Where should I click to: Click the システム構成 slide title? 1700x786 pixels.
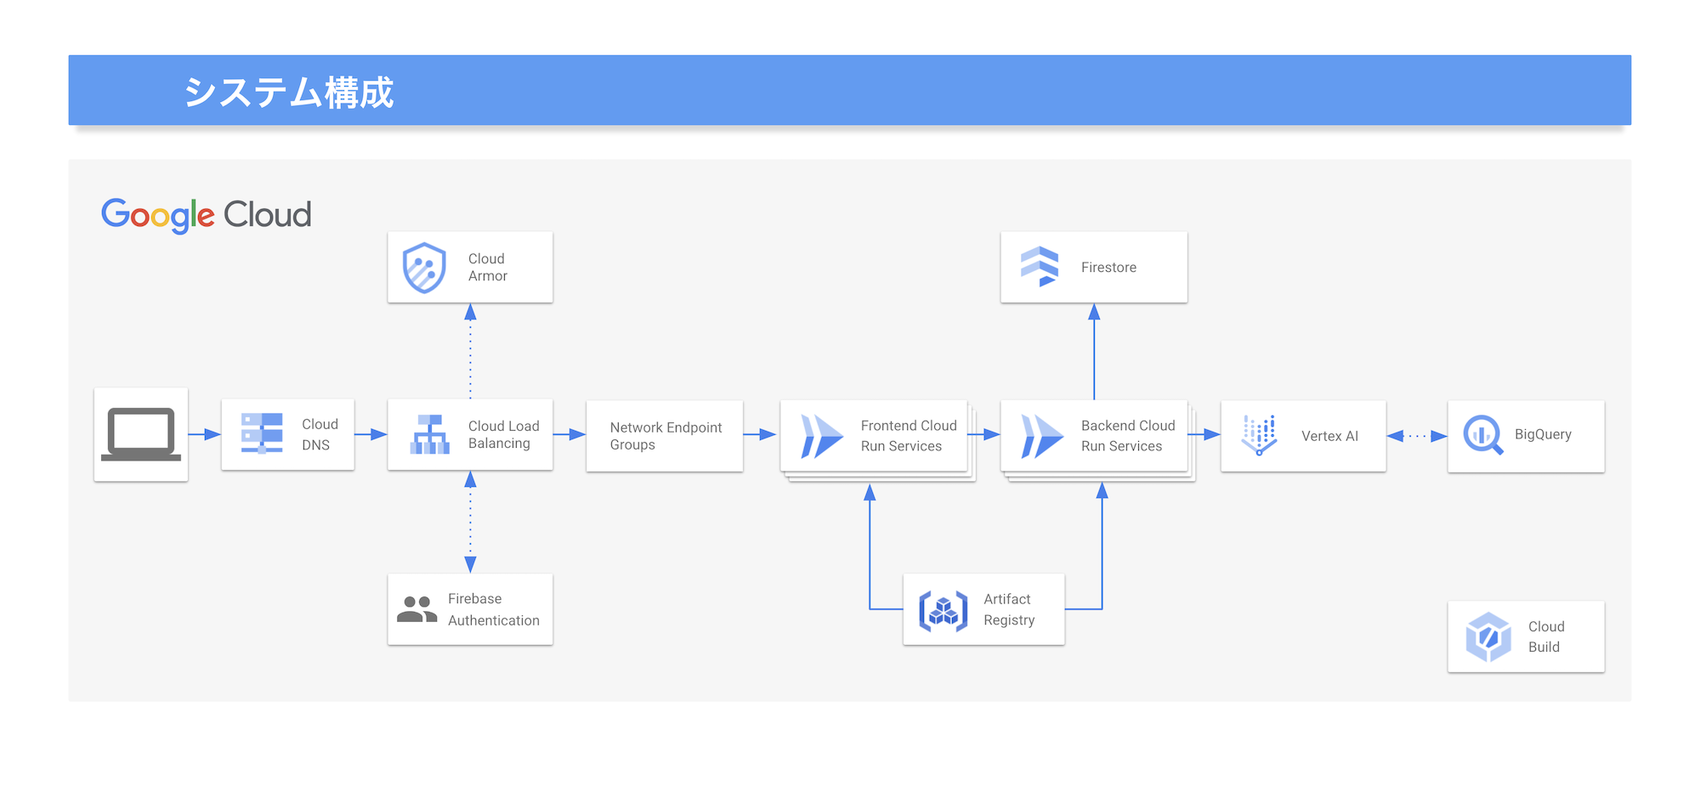[289, 92]
